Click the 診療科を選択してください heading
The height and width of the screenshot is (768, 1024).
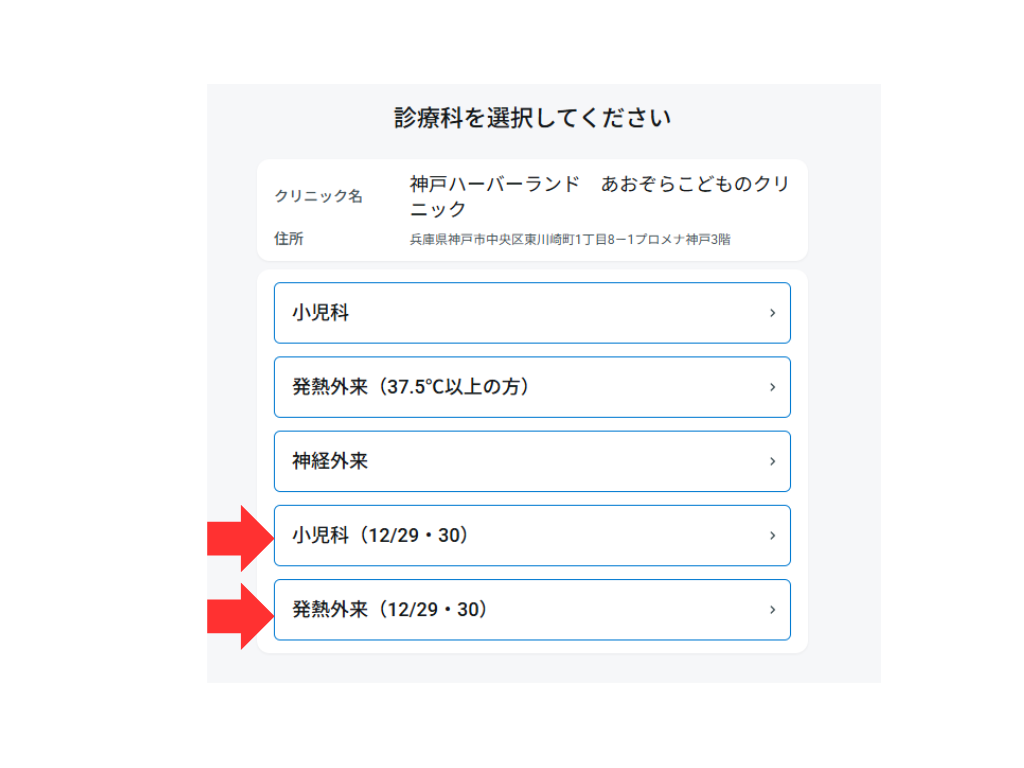(532, 118)
